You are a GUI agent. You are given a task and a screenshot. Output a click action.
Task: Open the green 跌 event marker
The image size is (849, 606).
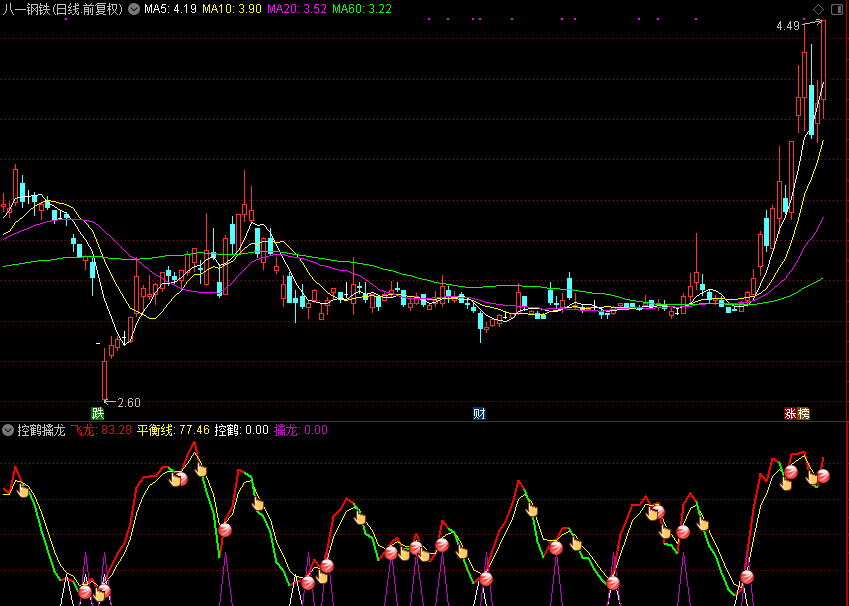pyautogui.click(x=98, y=413)
